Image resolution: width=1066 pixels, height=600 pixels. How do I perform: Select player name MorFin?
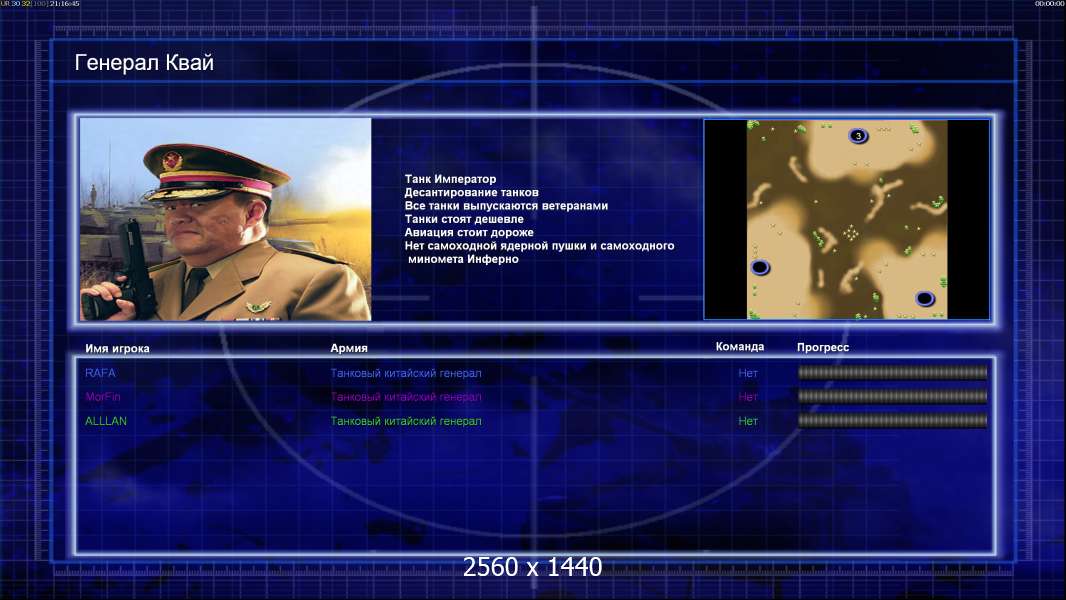103,397
